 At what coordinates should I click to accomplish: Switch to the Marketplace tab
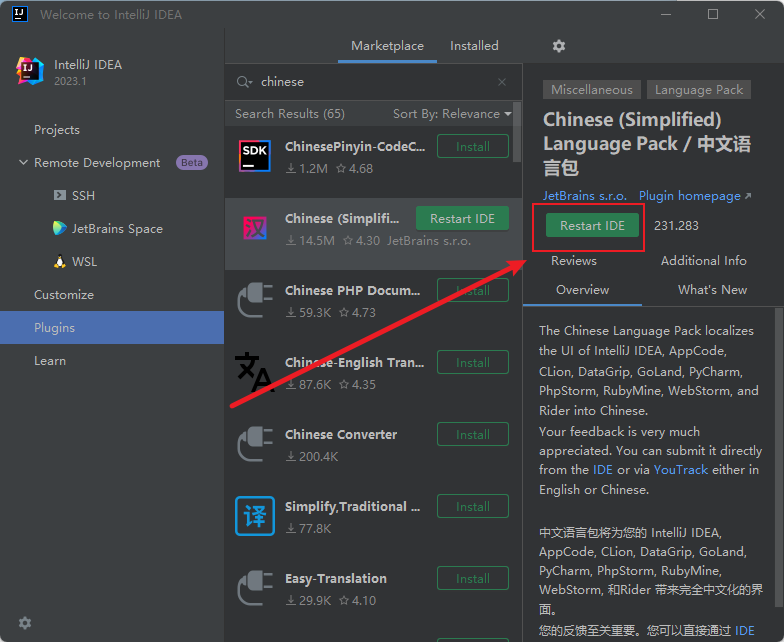point(388,46)
